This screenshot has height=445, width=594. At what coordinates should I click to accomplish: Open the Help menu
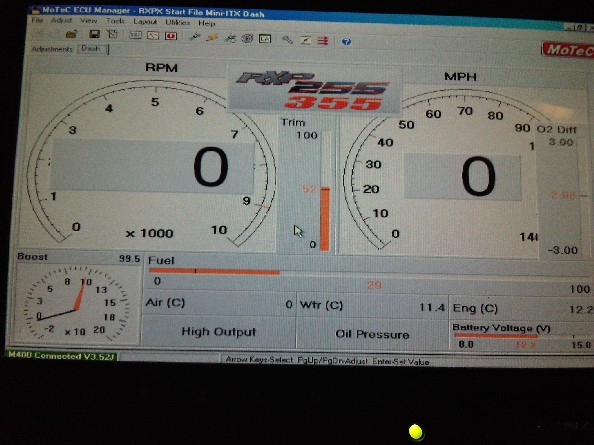pos(206,23)
